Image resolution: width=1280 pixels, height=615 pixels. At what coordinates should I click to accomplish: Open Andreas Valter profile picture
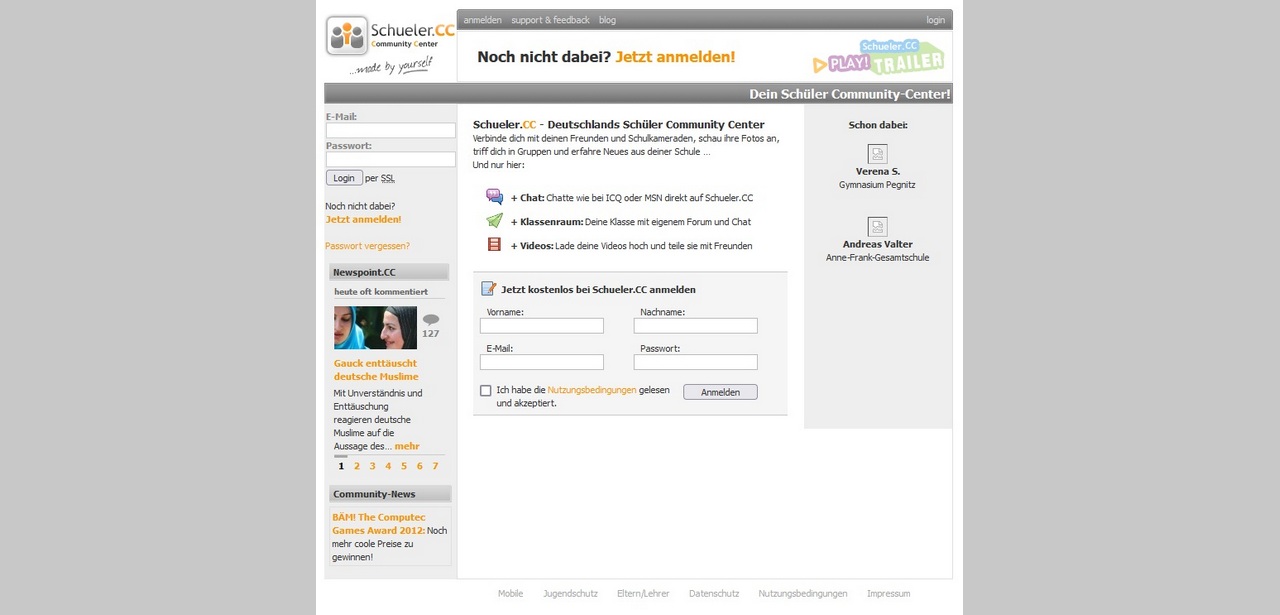[x=877, y=227]
